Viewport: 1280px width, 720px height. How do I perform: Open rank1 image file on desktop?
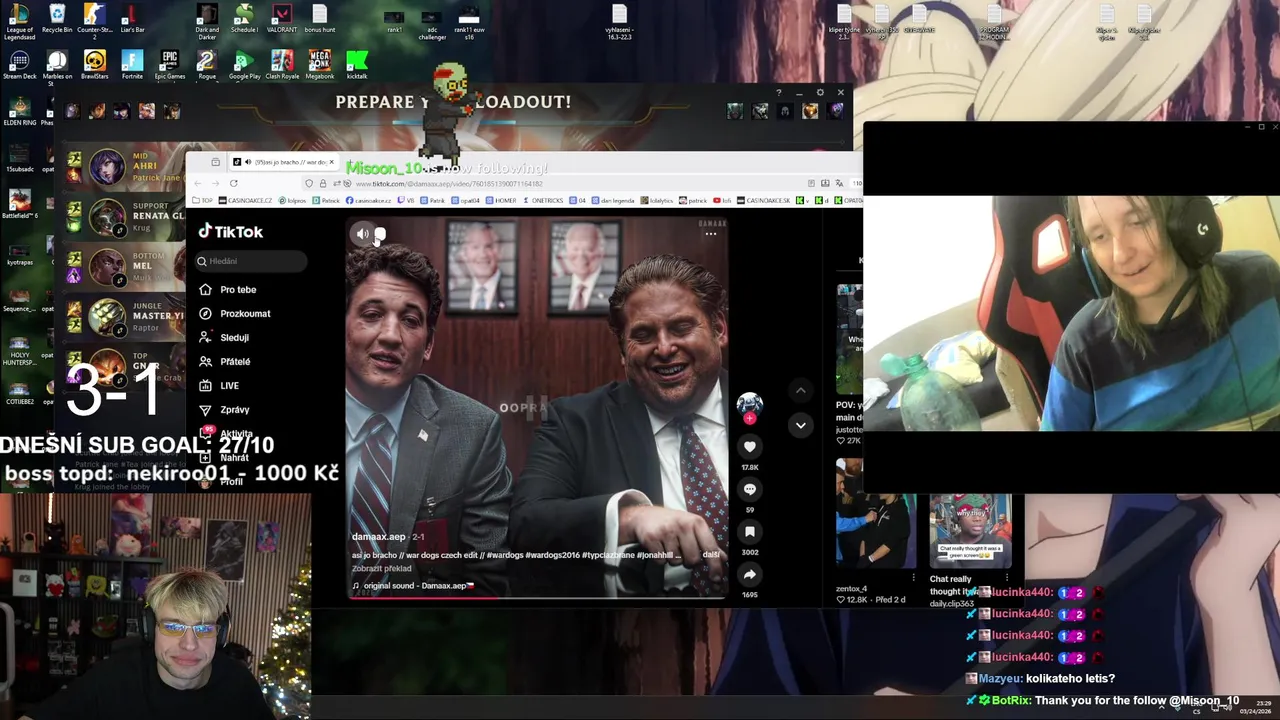pyautogui.click(x=394, y=21)
